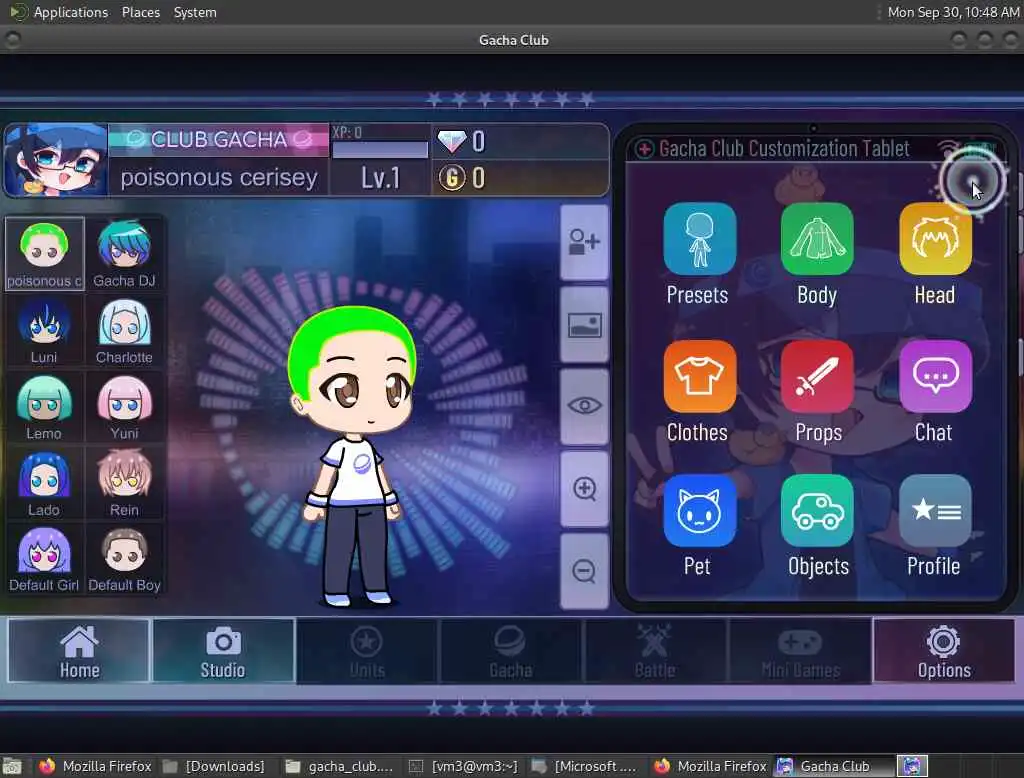Toggle the eye visibility button
1024x778 pixels.
click(584, 406)
